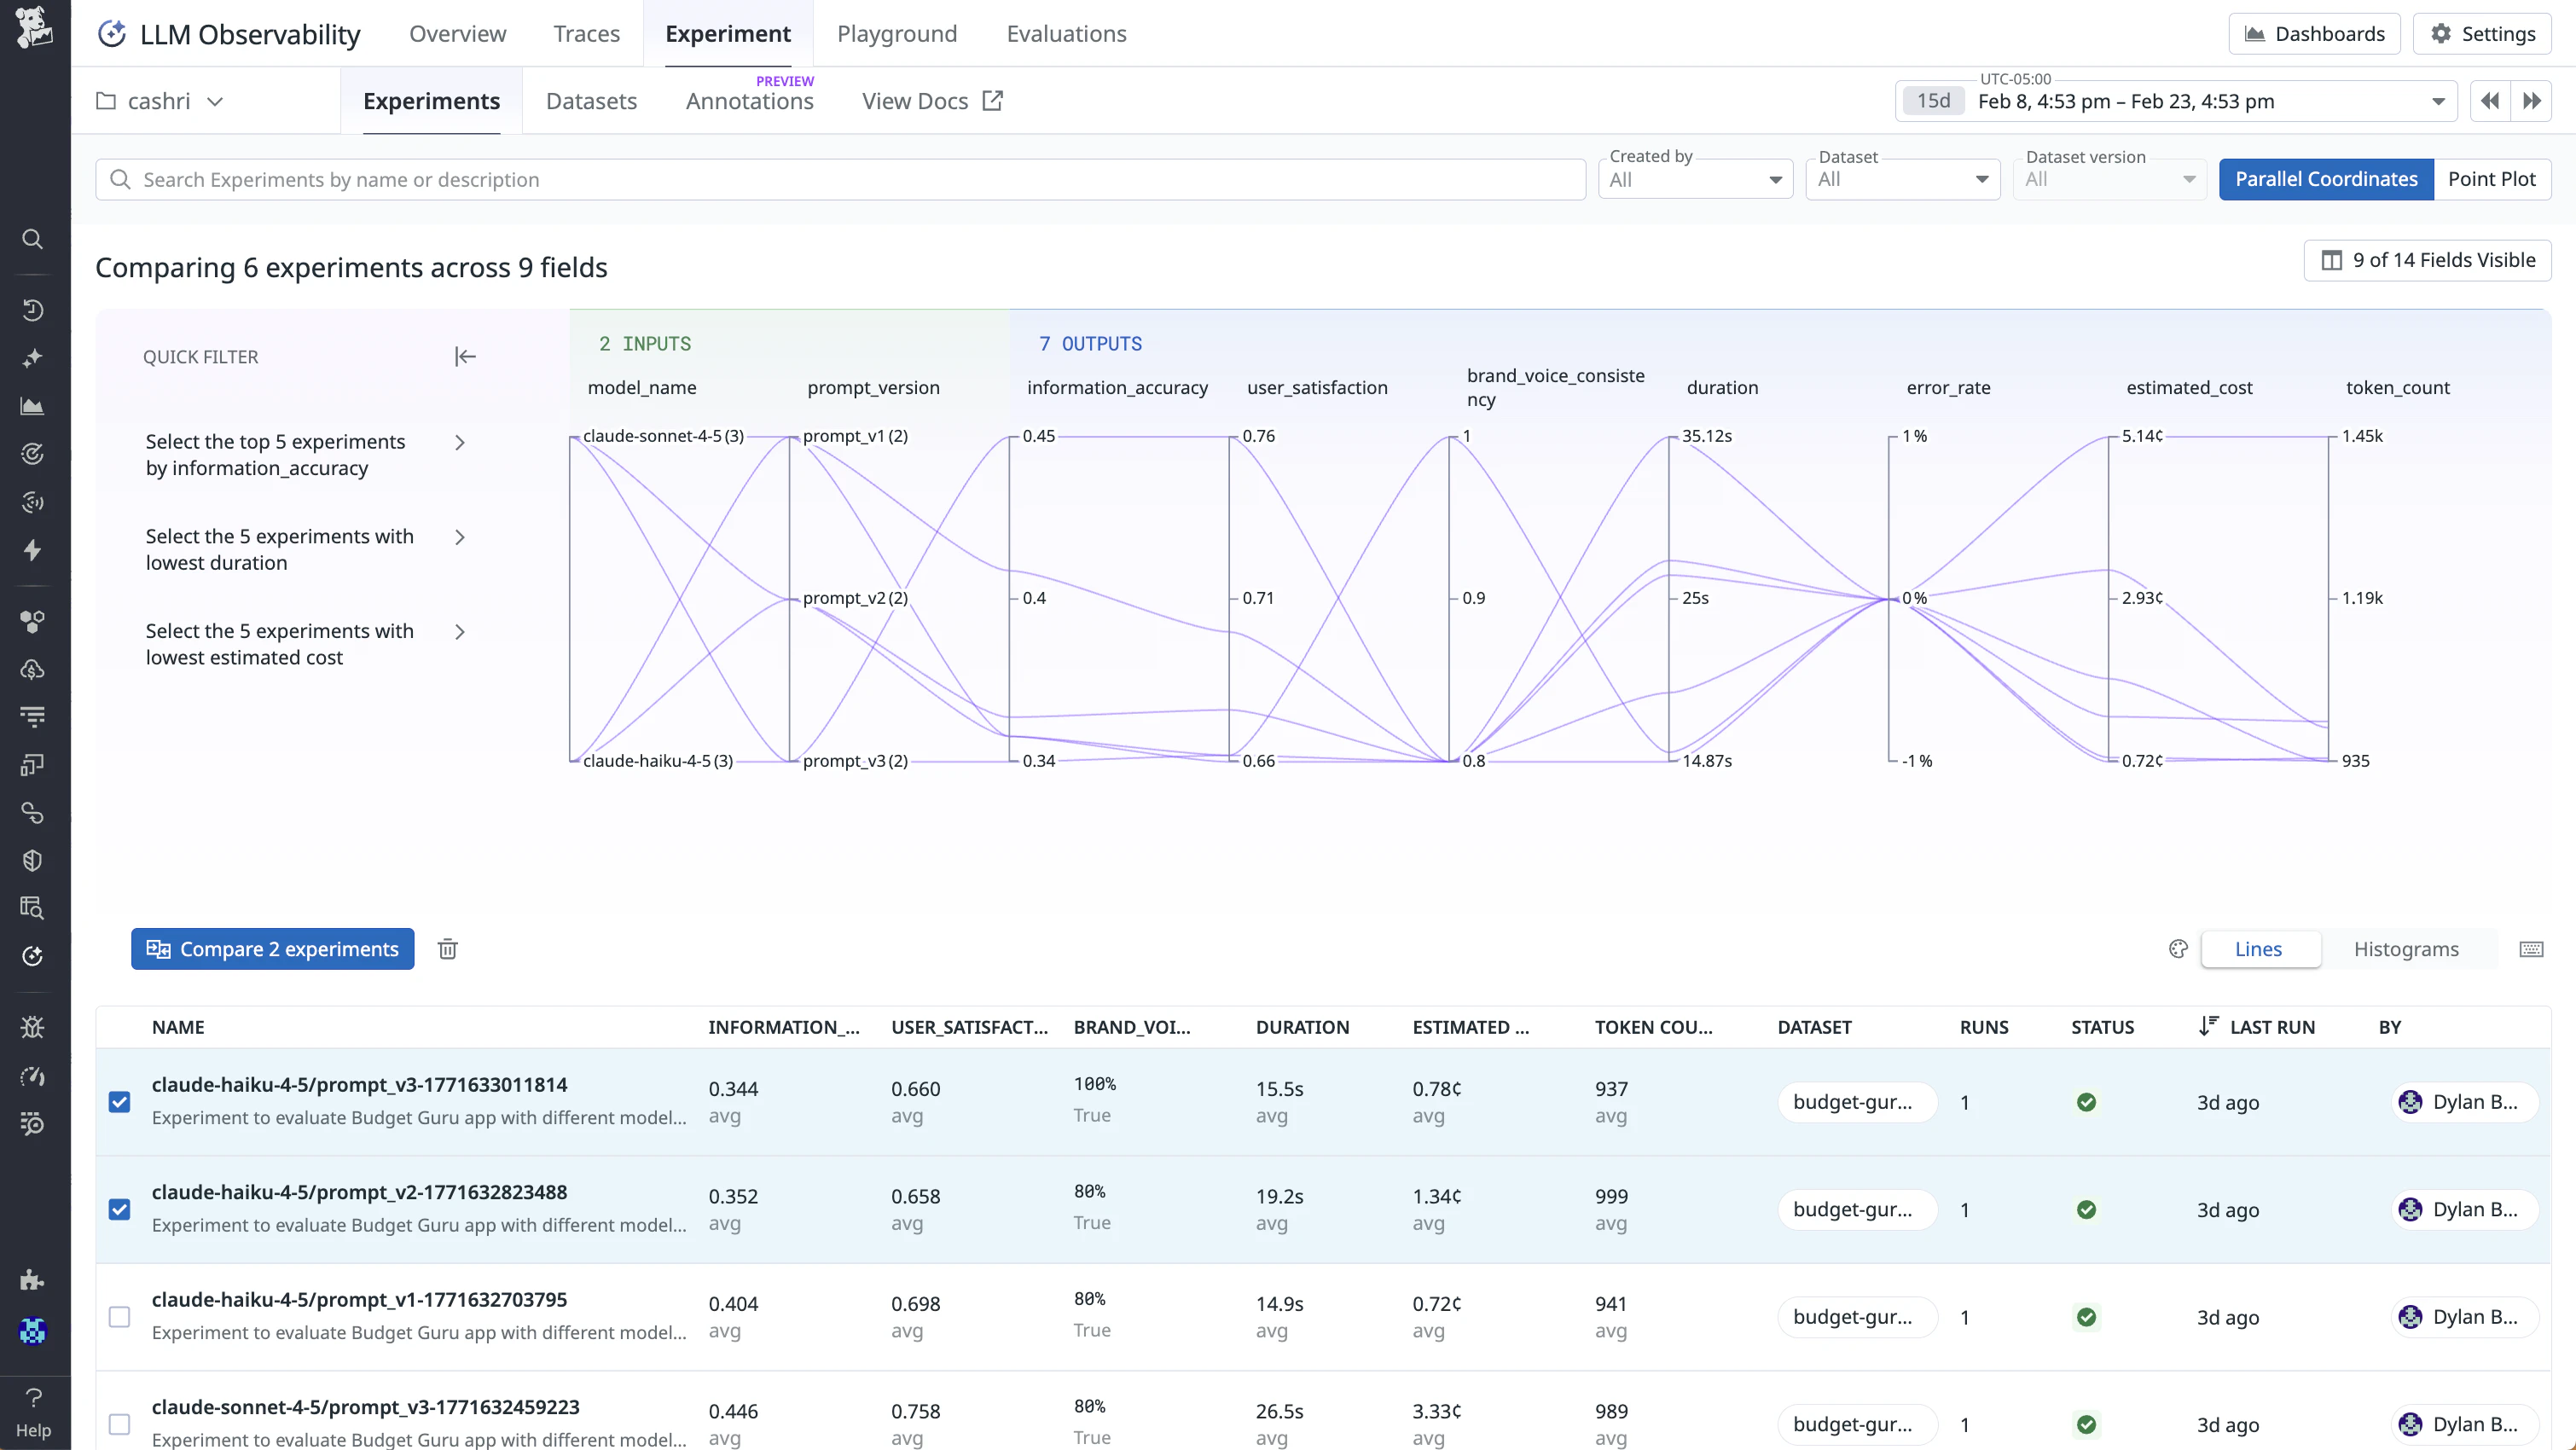Open the Security shield icon in the sidebar
The width and height of the screenshot is (2576, 1450).
pos(33,860)
